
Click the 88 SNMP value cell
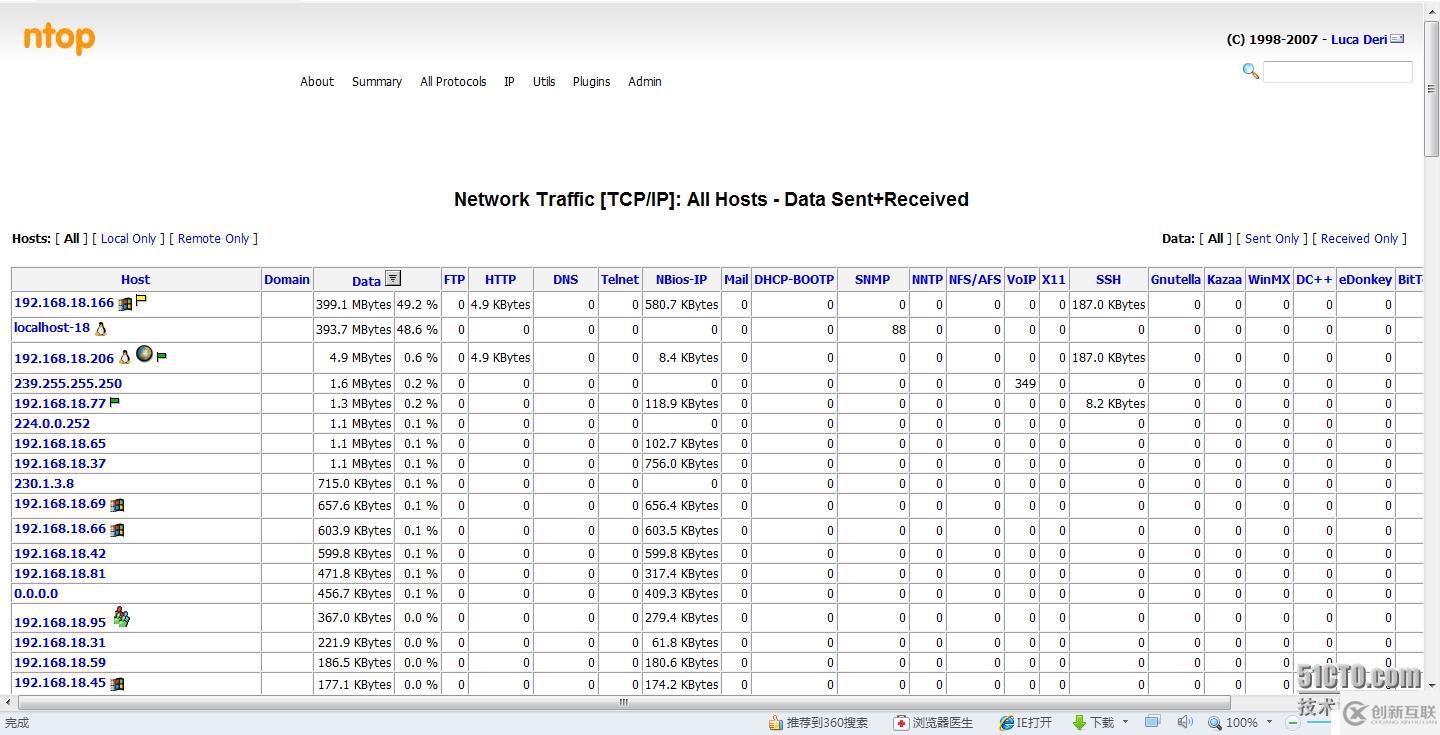pos(873,330)
